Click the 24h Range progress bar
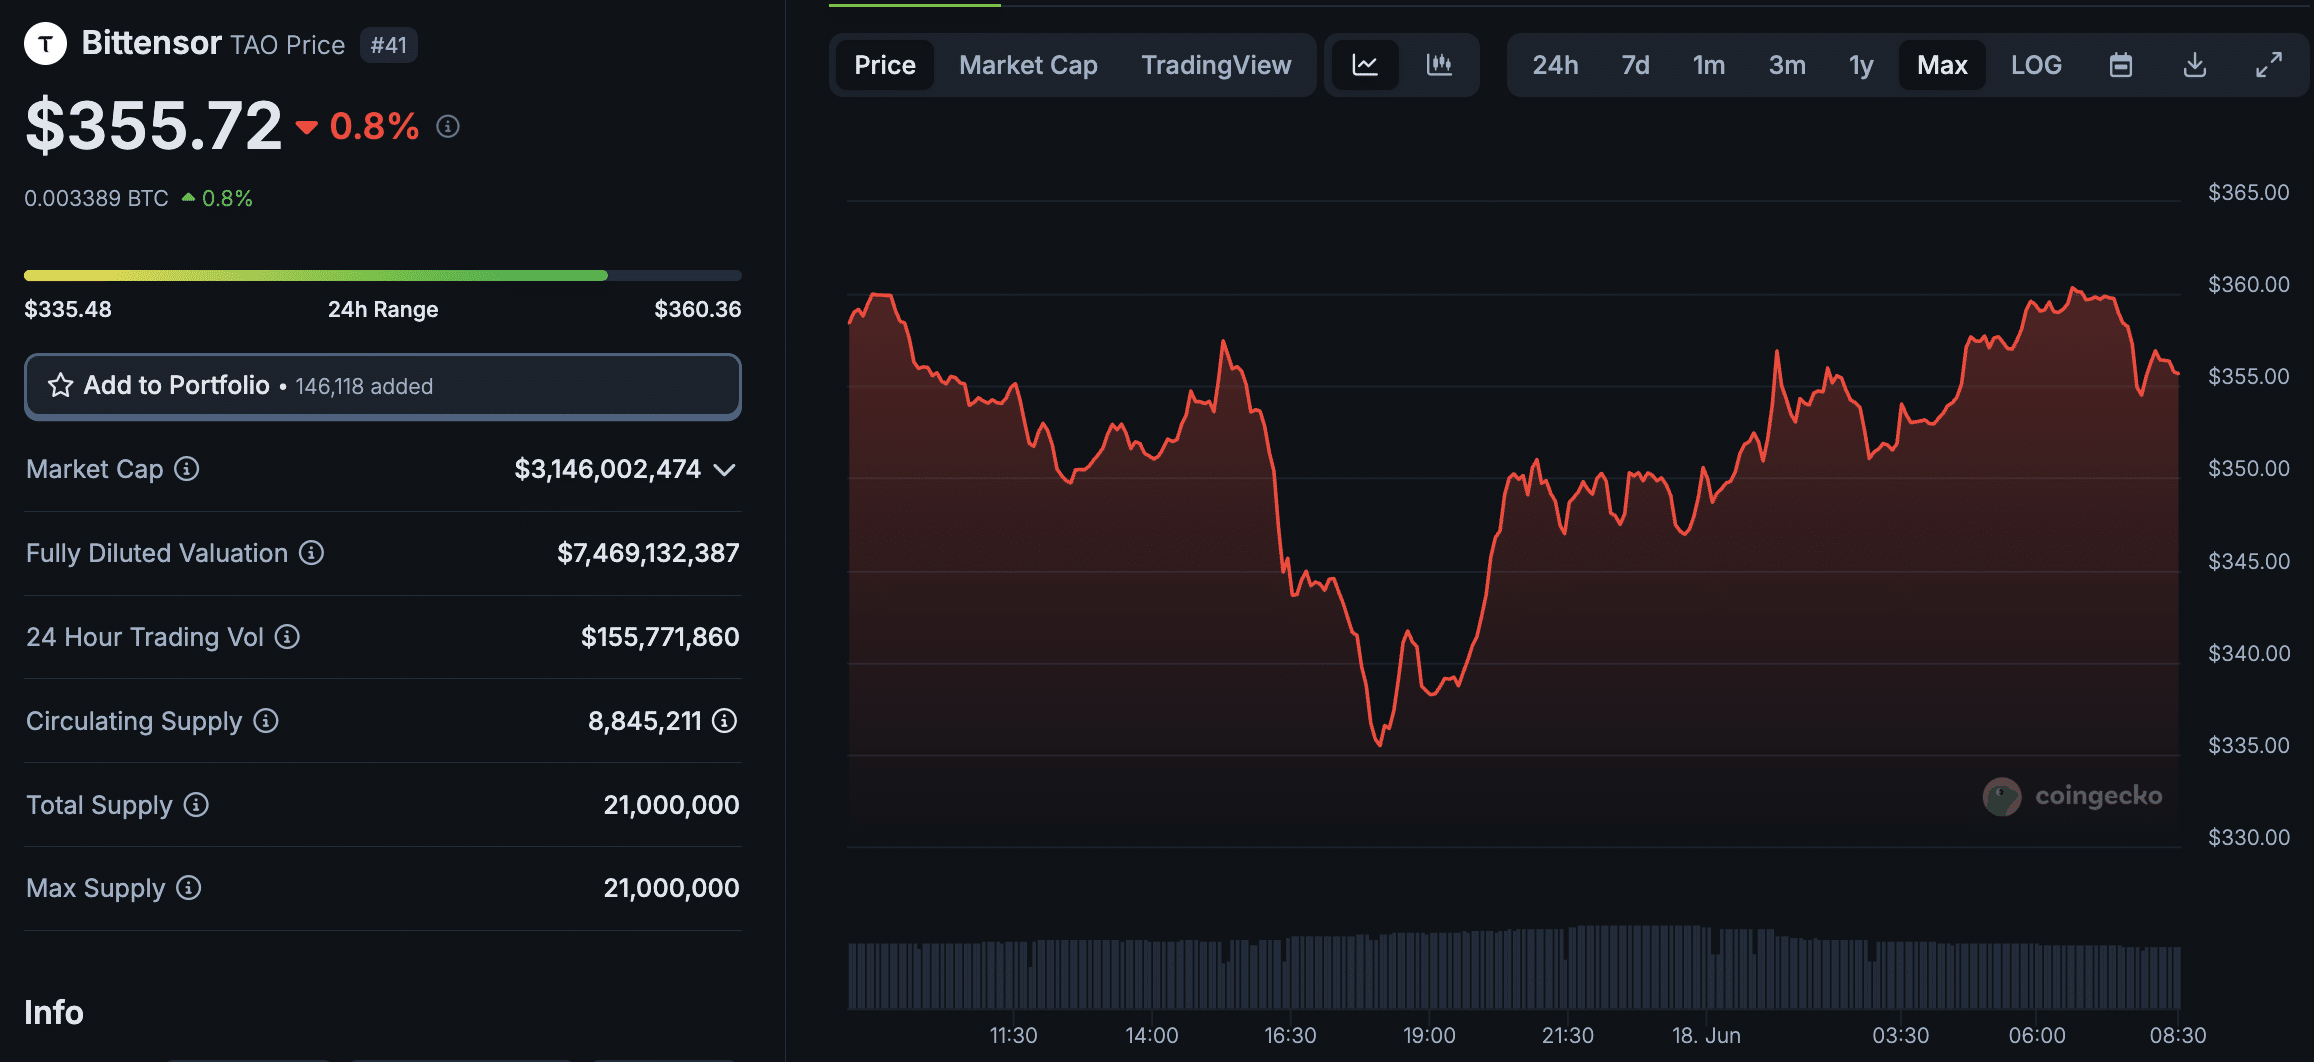Viewport: 2314px width, 1062px height. [383, 275]
